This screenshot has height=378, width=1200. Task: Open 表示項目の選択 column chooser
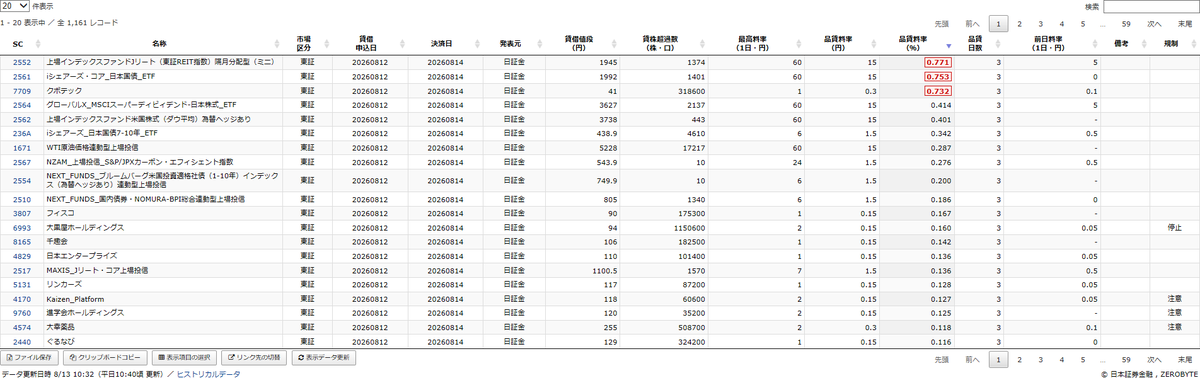(x=185, y=357)
